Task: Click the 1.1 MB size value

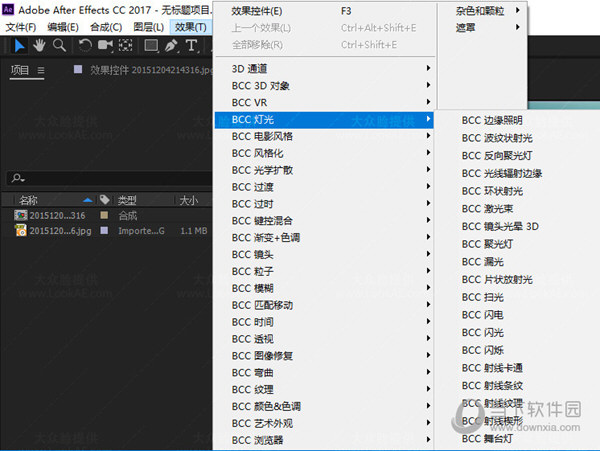Action: tap(194, 231)
